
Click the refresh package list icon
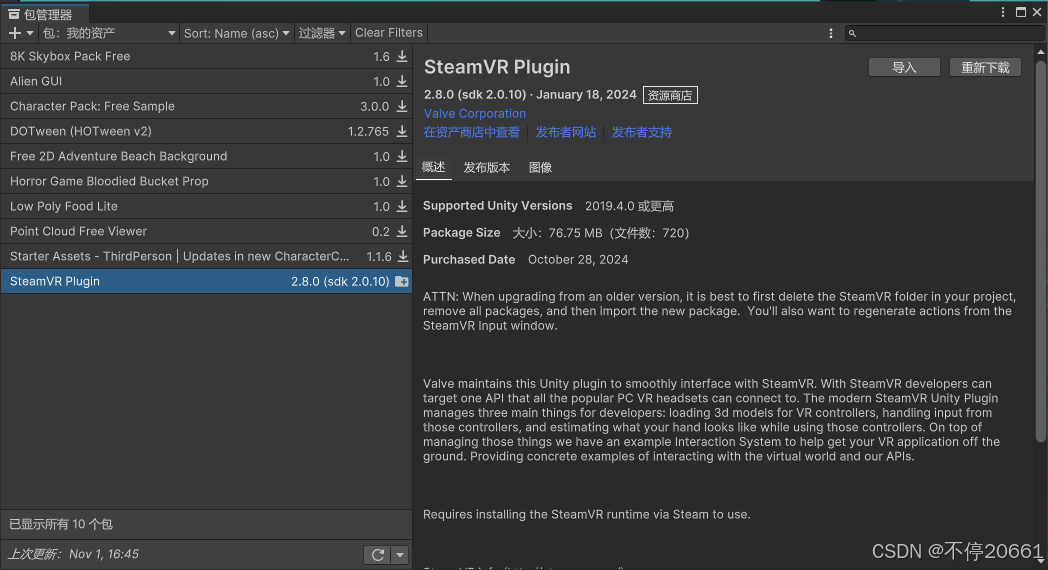click(378, 555)
